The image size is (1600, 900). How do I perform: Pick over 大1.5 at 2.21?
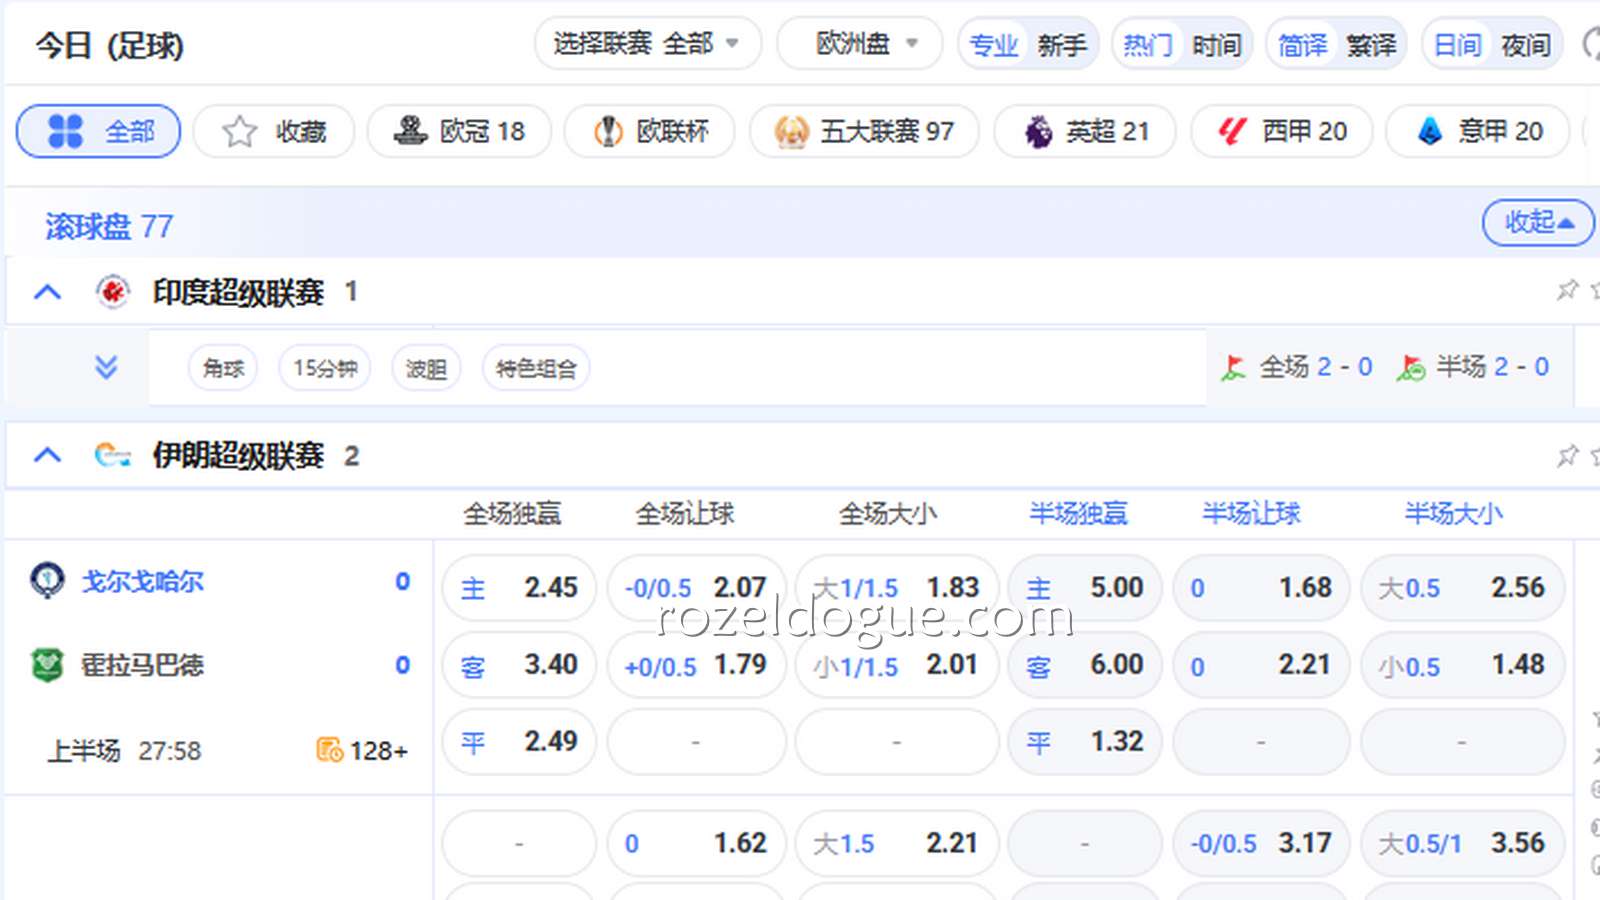897,843
